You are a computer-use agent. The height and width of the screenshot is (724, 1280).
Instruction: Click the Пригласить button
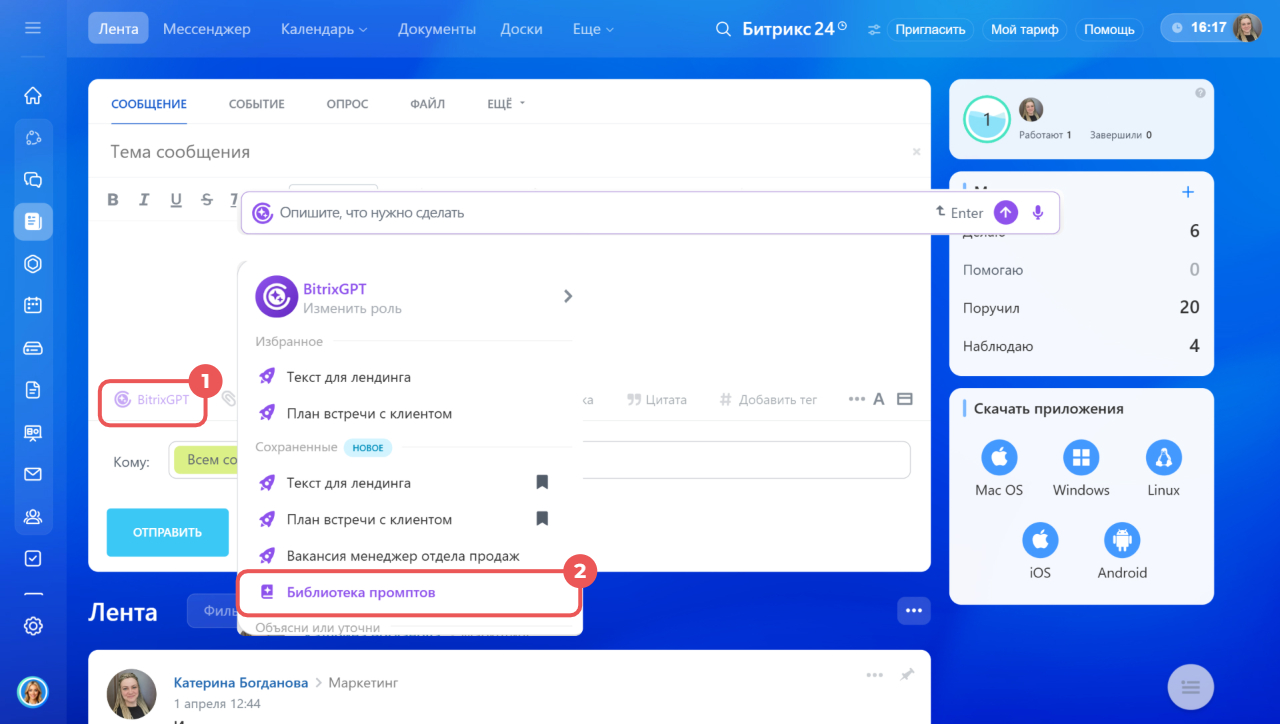pos(930,29)
